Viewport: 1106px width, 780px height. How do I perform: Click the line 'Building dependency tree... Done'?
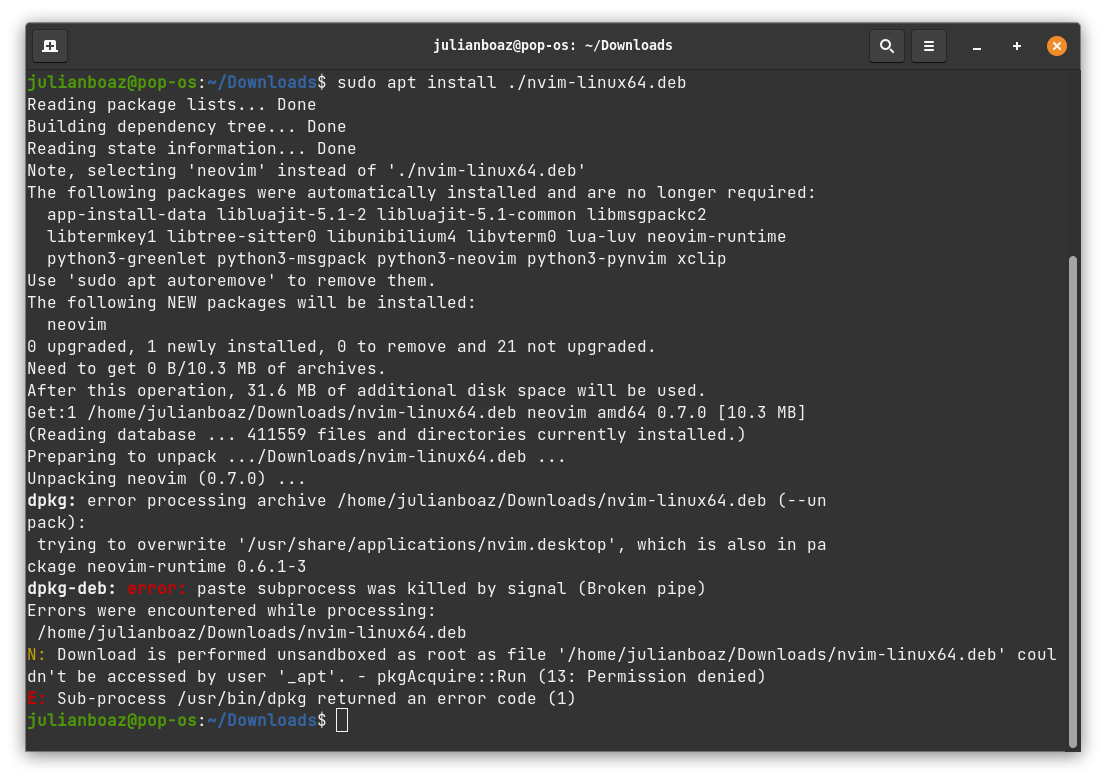pyautogui.click(x=187, y=126)
